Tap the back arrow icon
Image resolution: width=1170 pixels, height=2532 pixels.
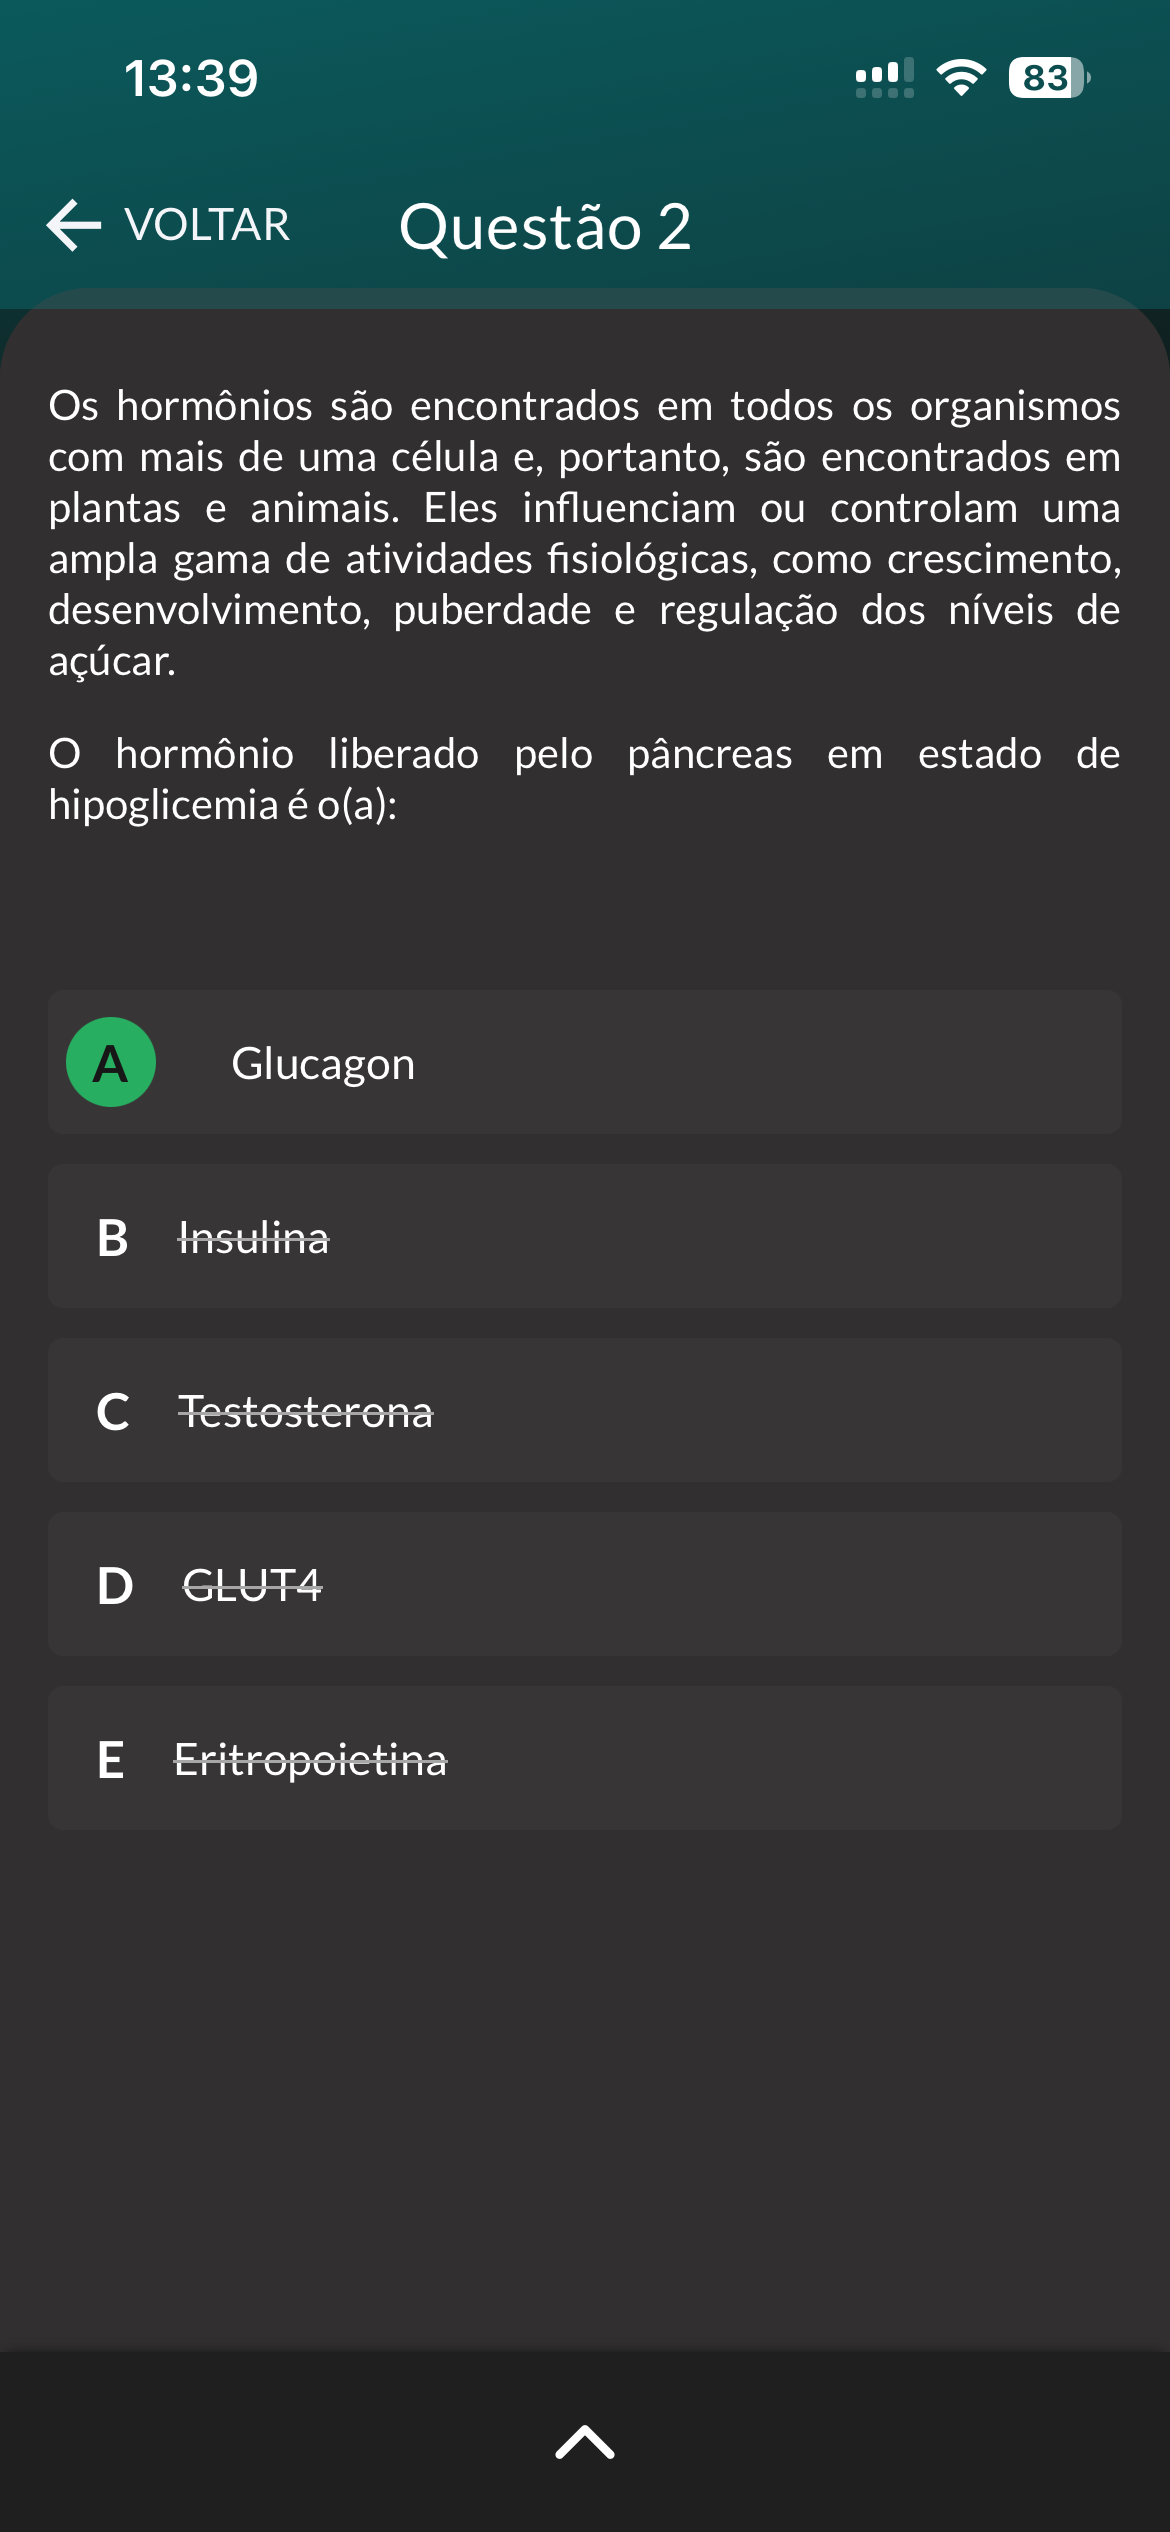74,225
